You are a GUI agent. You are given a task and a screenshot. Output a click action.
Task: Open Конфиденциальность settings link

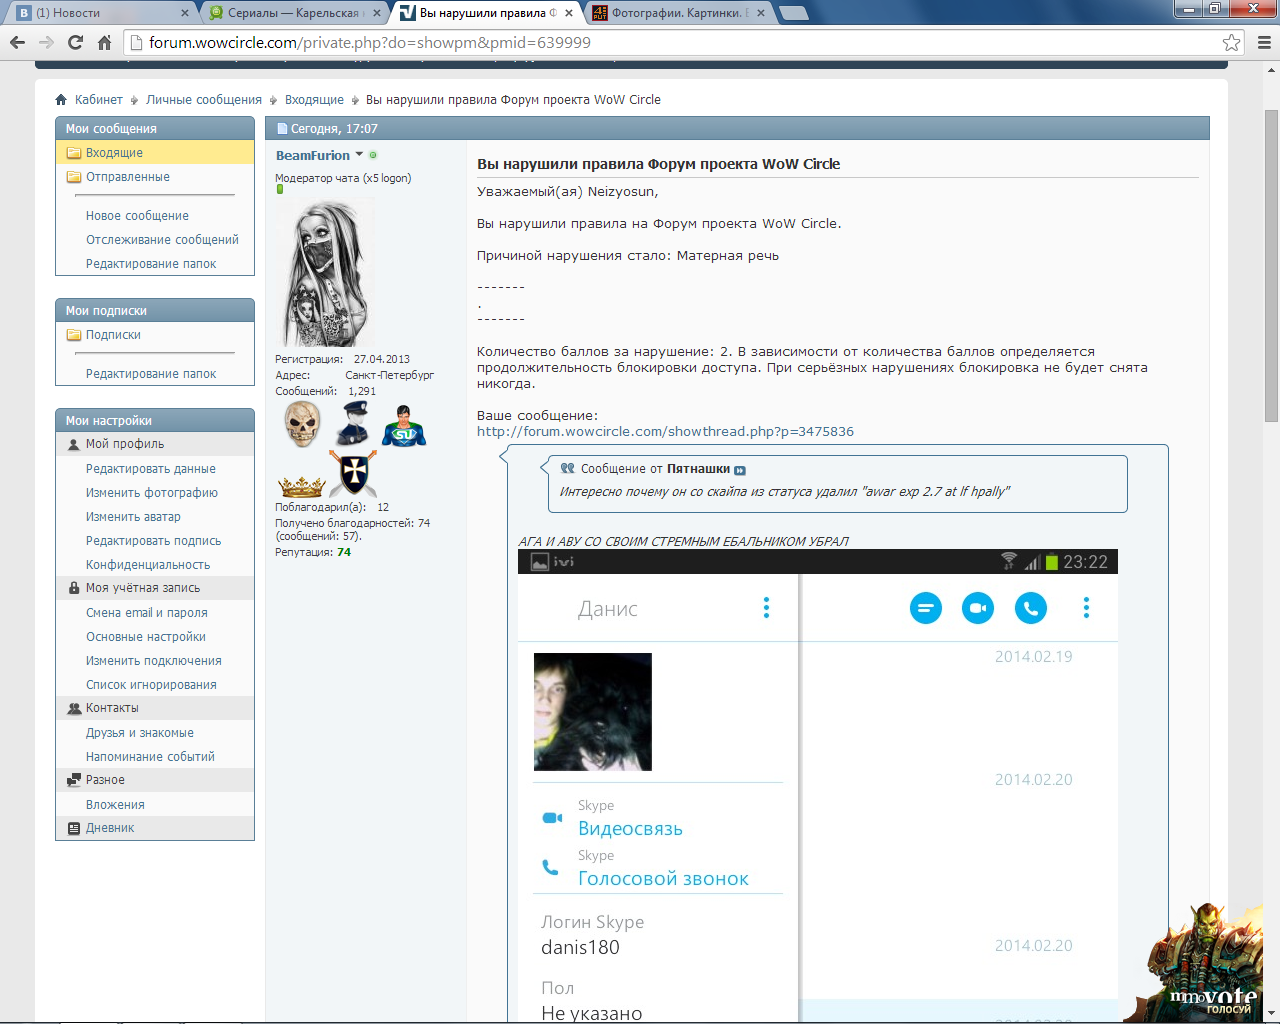click(x=148, y=565)
